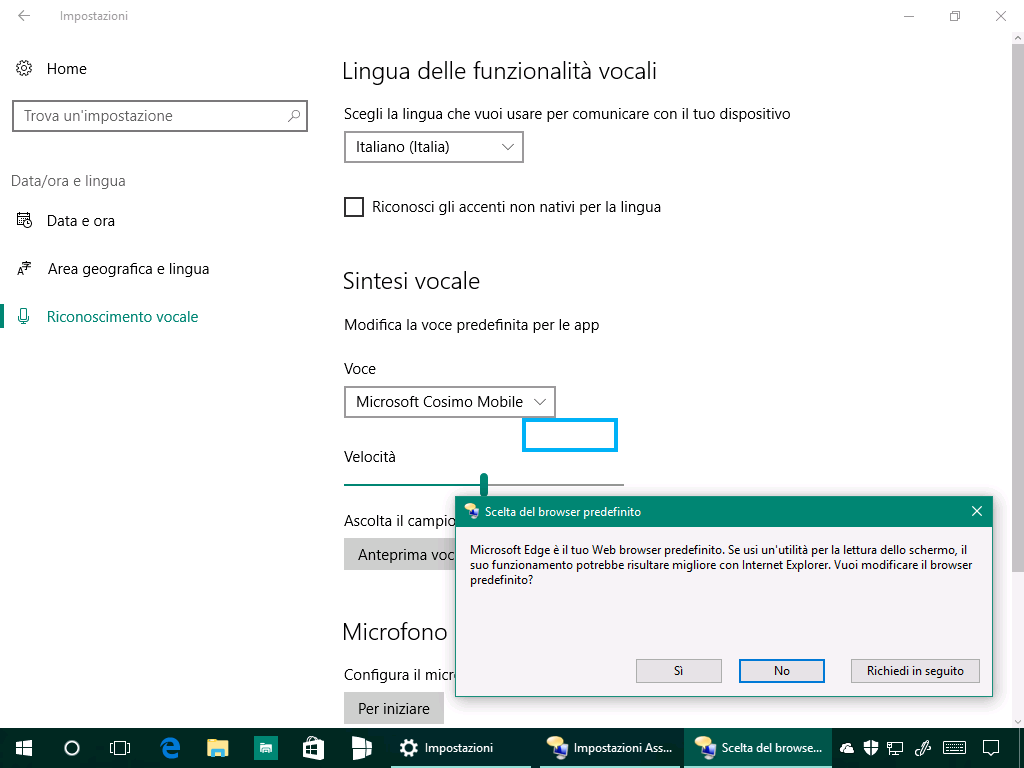The height and width of the screenshot is (768, 1024).
Task: Open network icon in system tray
Action: (895, 748)
